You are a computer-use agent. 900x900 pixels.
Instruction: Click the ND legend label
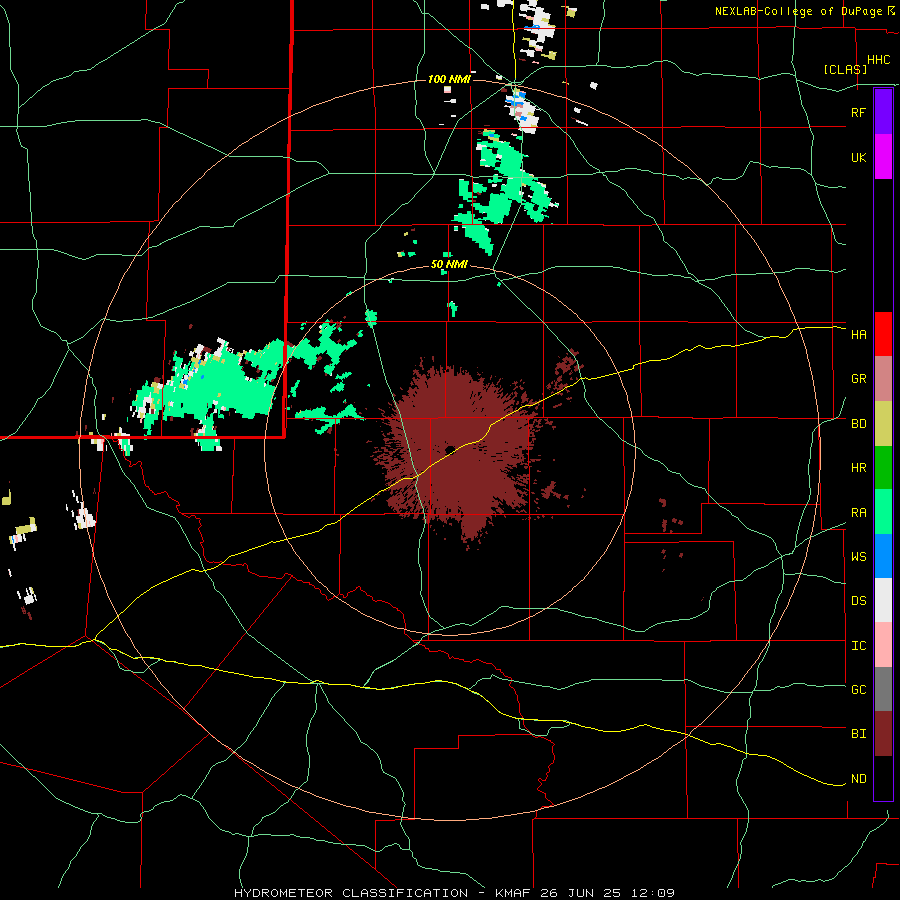coord(858,779)
